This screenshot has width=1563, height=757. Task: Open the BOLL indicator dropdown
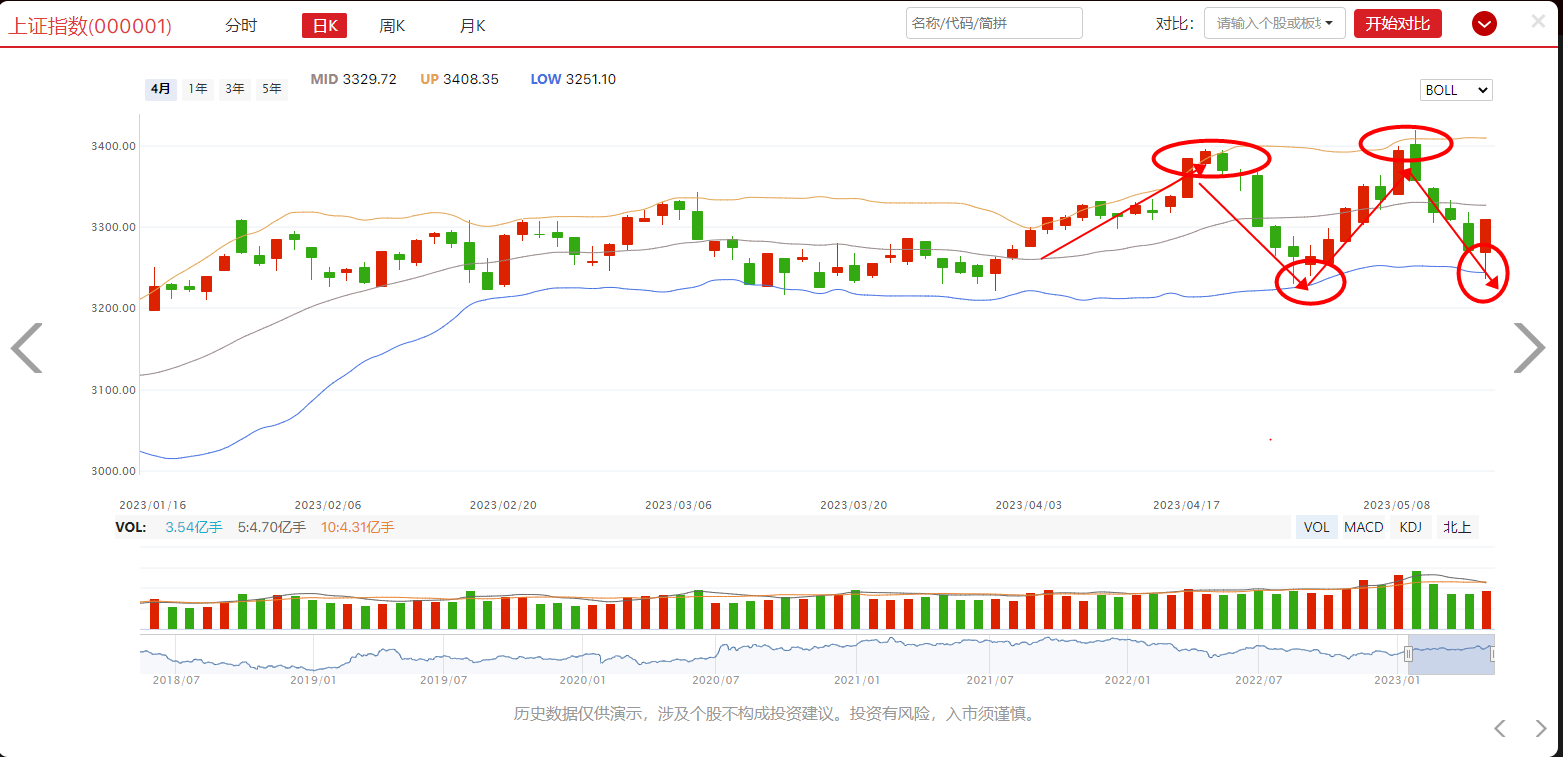1456,90
